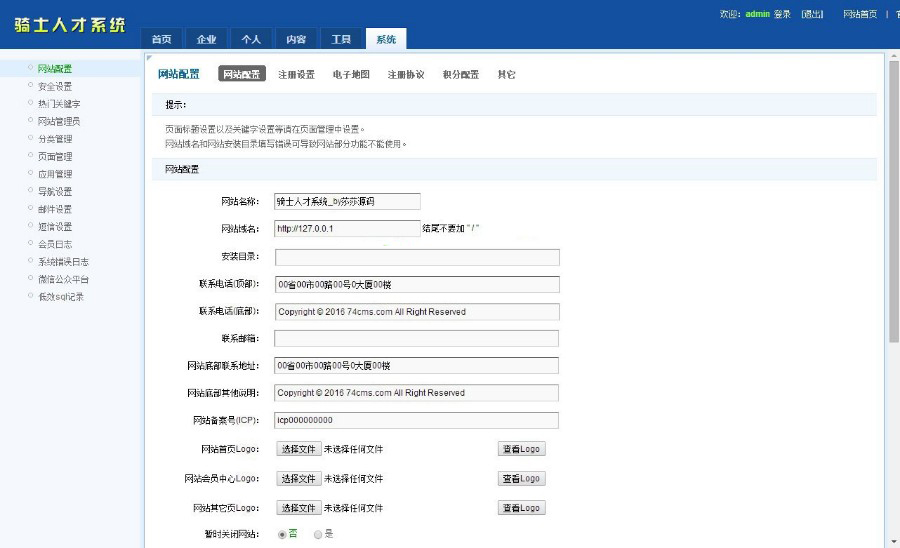The image size is (900, 548).
Task: Select 是 to temporarily close the website
Action: (x=318, y=534)
